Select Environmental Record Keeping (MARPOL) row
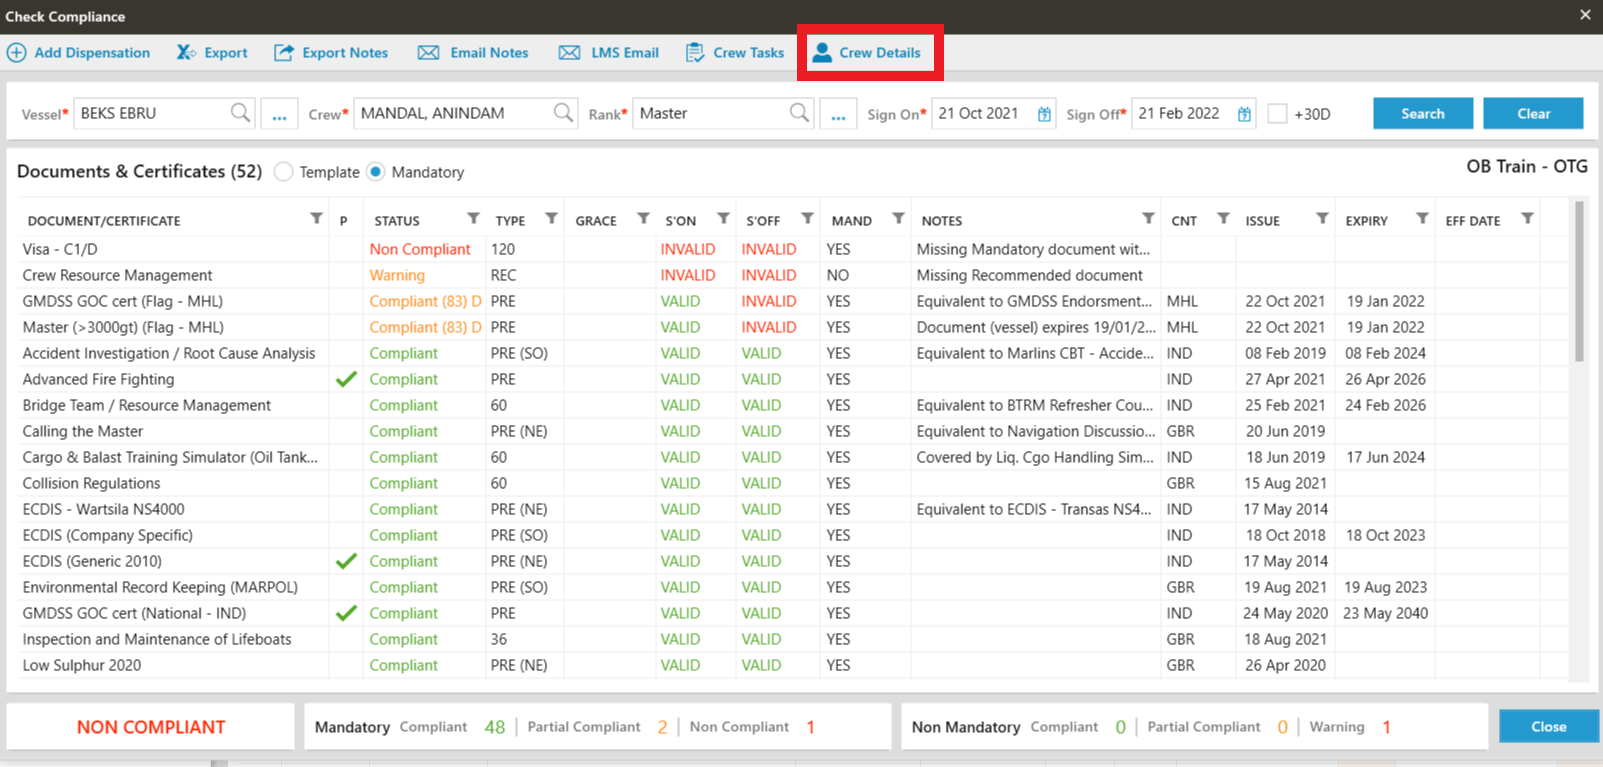Viewport: 1603px width, 767px height. (x=795, y=587)
